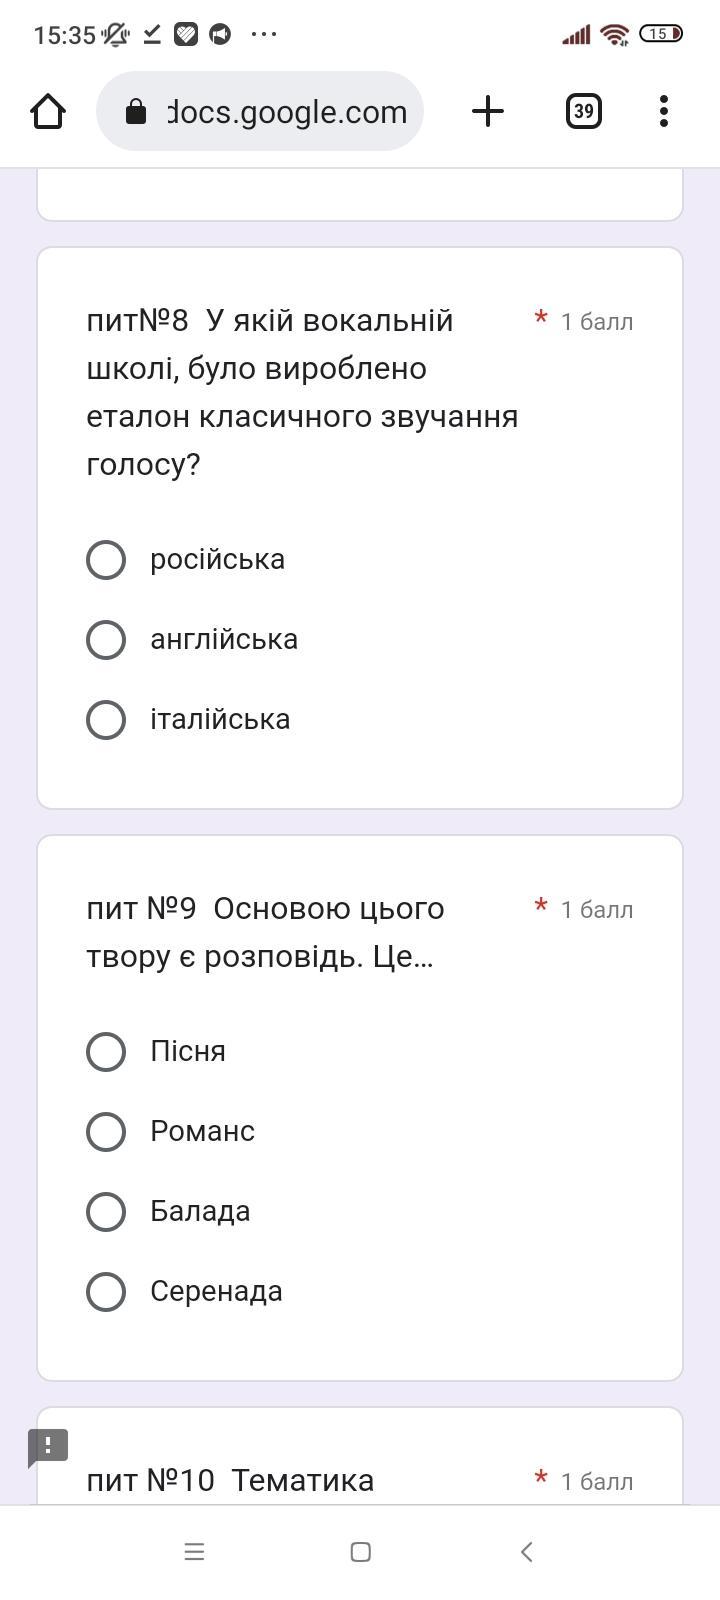Tap the report problem feedback icon

(47, 1446)
